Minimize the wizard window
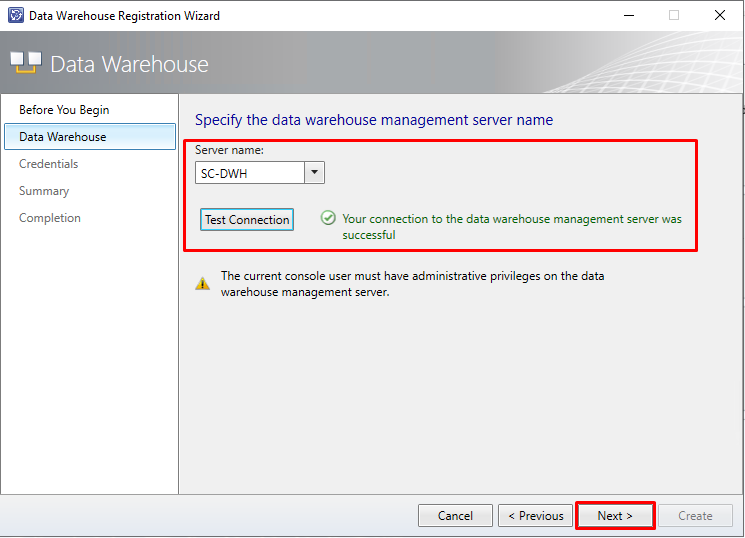 click(x=629, y=15)
